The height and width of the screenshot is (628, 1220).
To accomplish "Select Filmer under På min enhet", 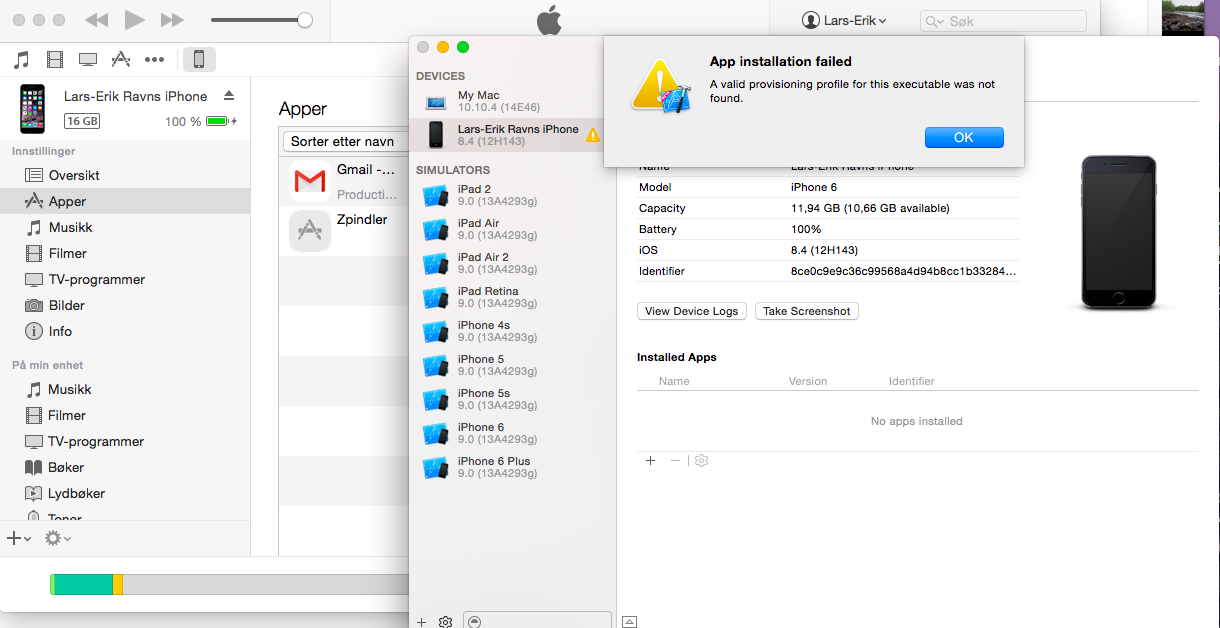I will [125, 415].
